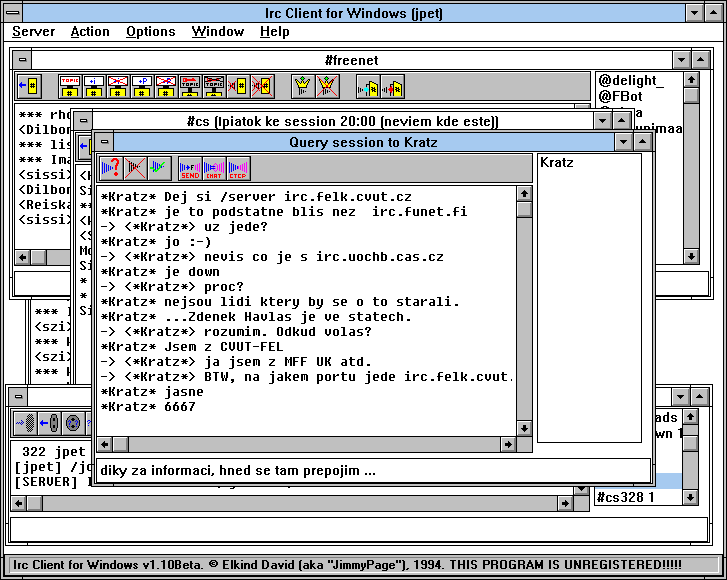Open the main application control menu box
The image size is (727, 580).
tap(13, 12)
